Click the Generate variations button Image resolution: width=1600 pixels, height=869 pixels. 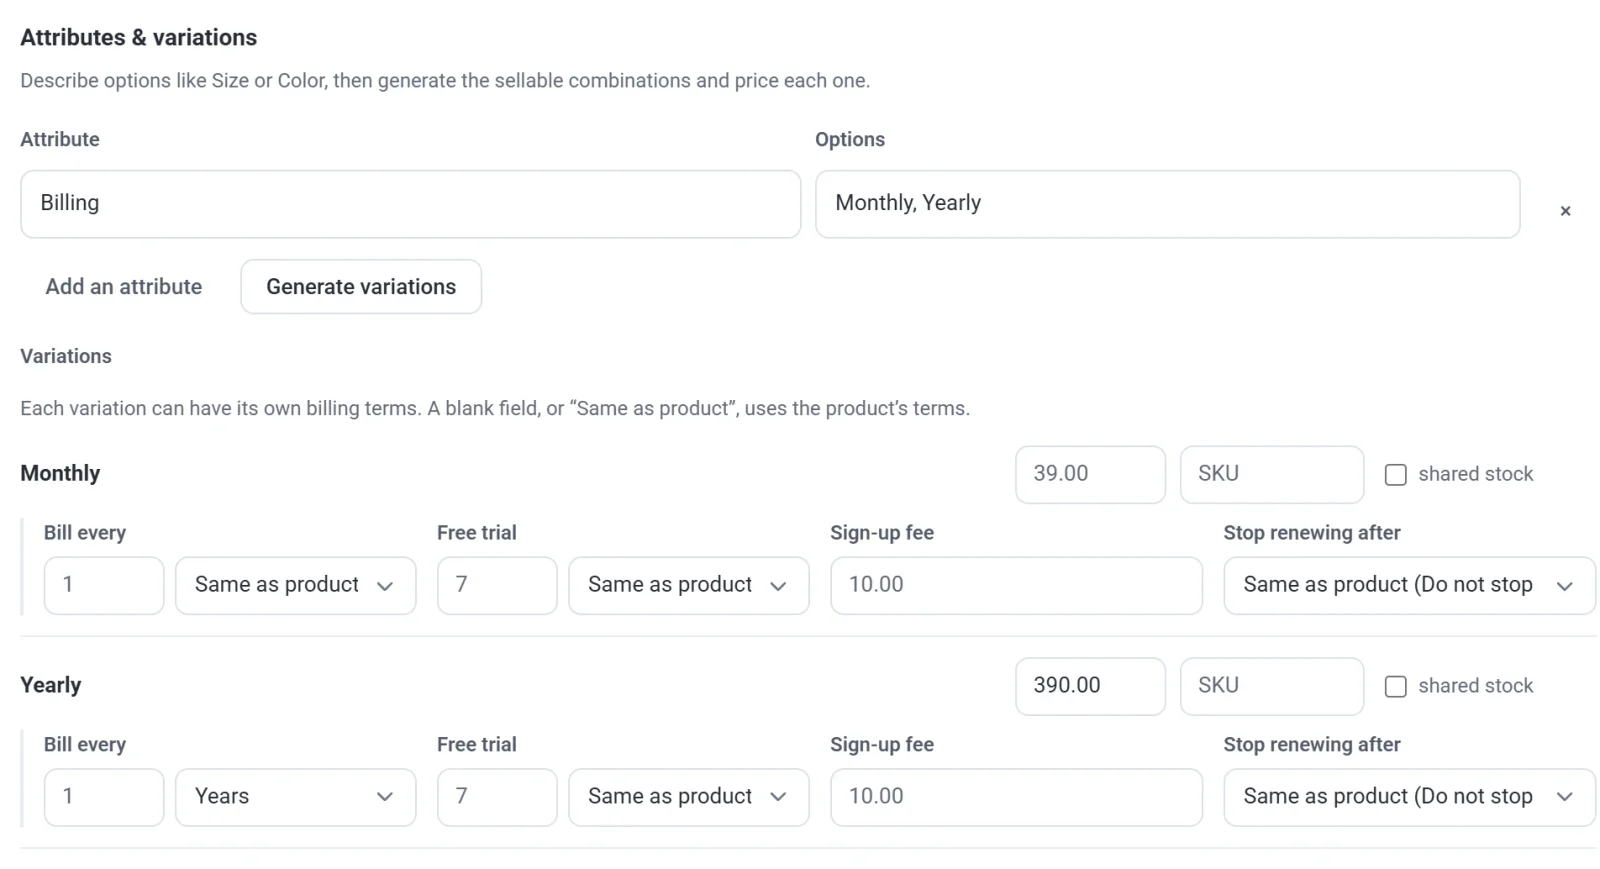361,287
